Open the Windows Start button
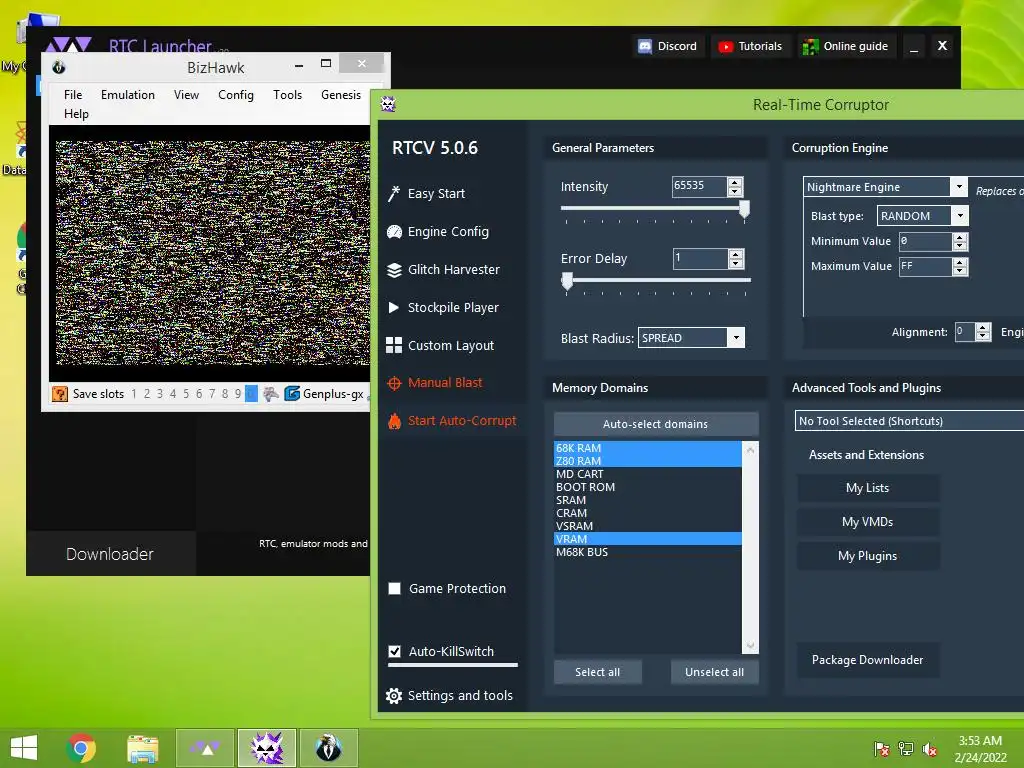The image size is (1024, 768). (x=24, y=748)
